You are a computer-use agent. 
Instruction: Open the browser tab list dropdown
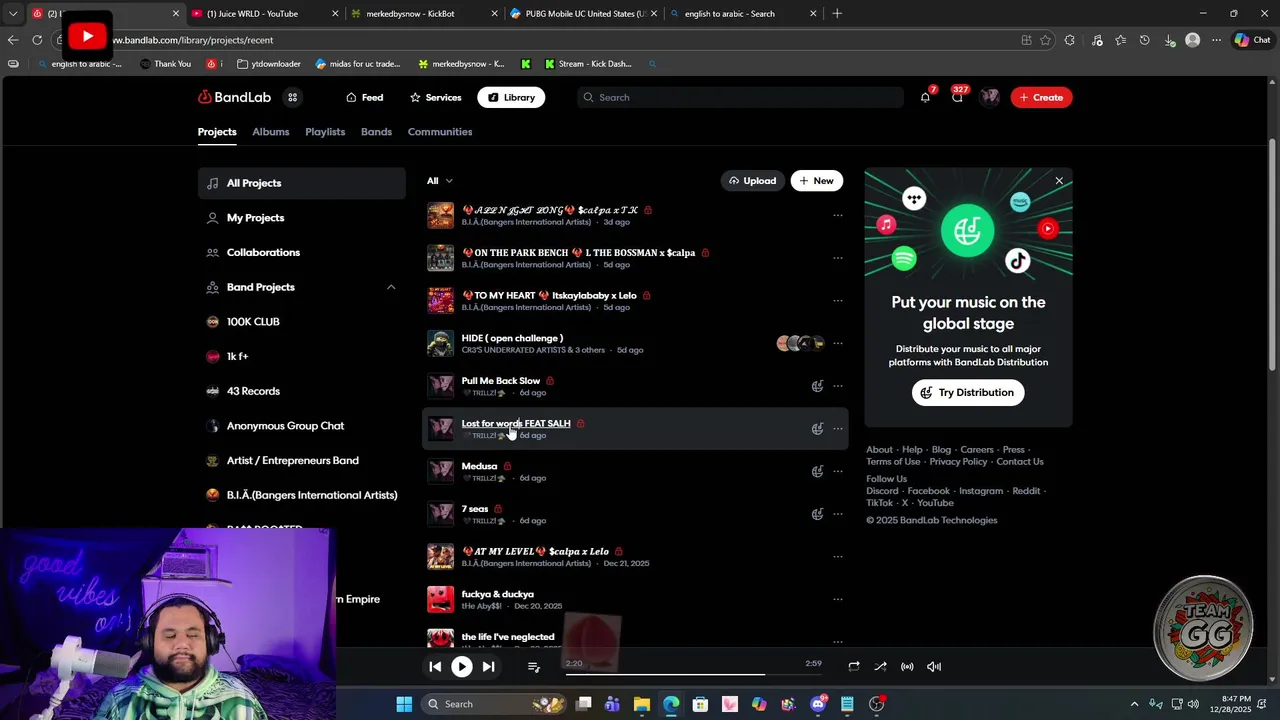(x=13, y=14)
